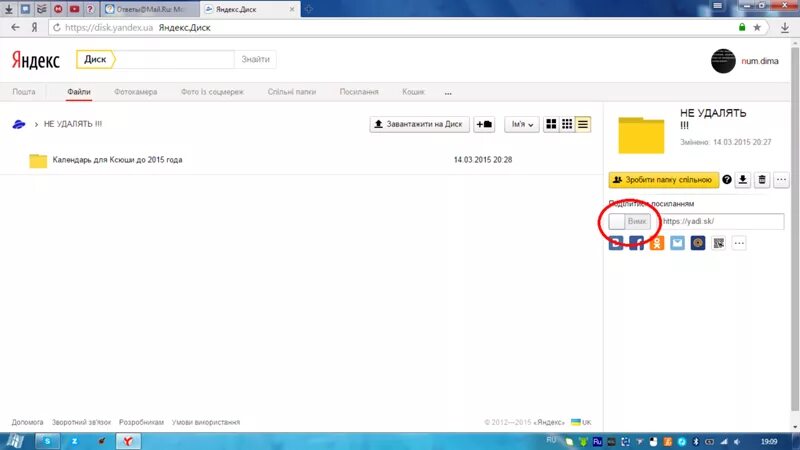Switch to Ответы@Mail.Ru browser tab
This screenshot has height=450, width=800.
tap(149, 9)
